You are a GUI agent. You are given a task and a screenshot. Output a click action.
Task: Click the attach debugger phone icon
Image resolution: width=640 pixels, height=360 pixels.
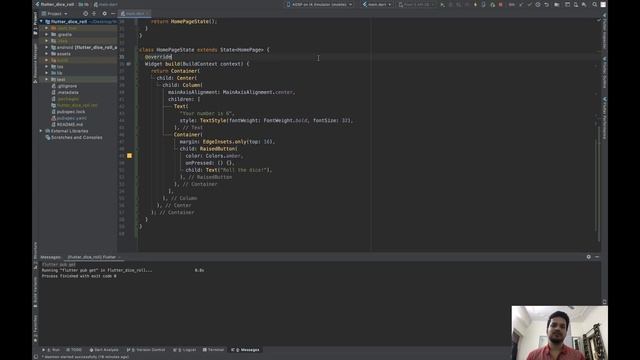[484, 4]
